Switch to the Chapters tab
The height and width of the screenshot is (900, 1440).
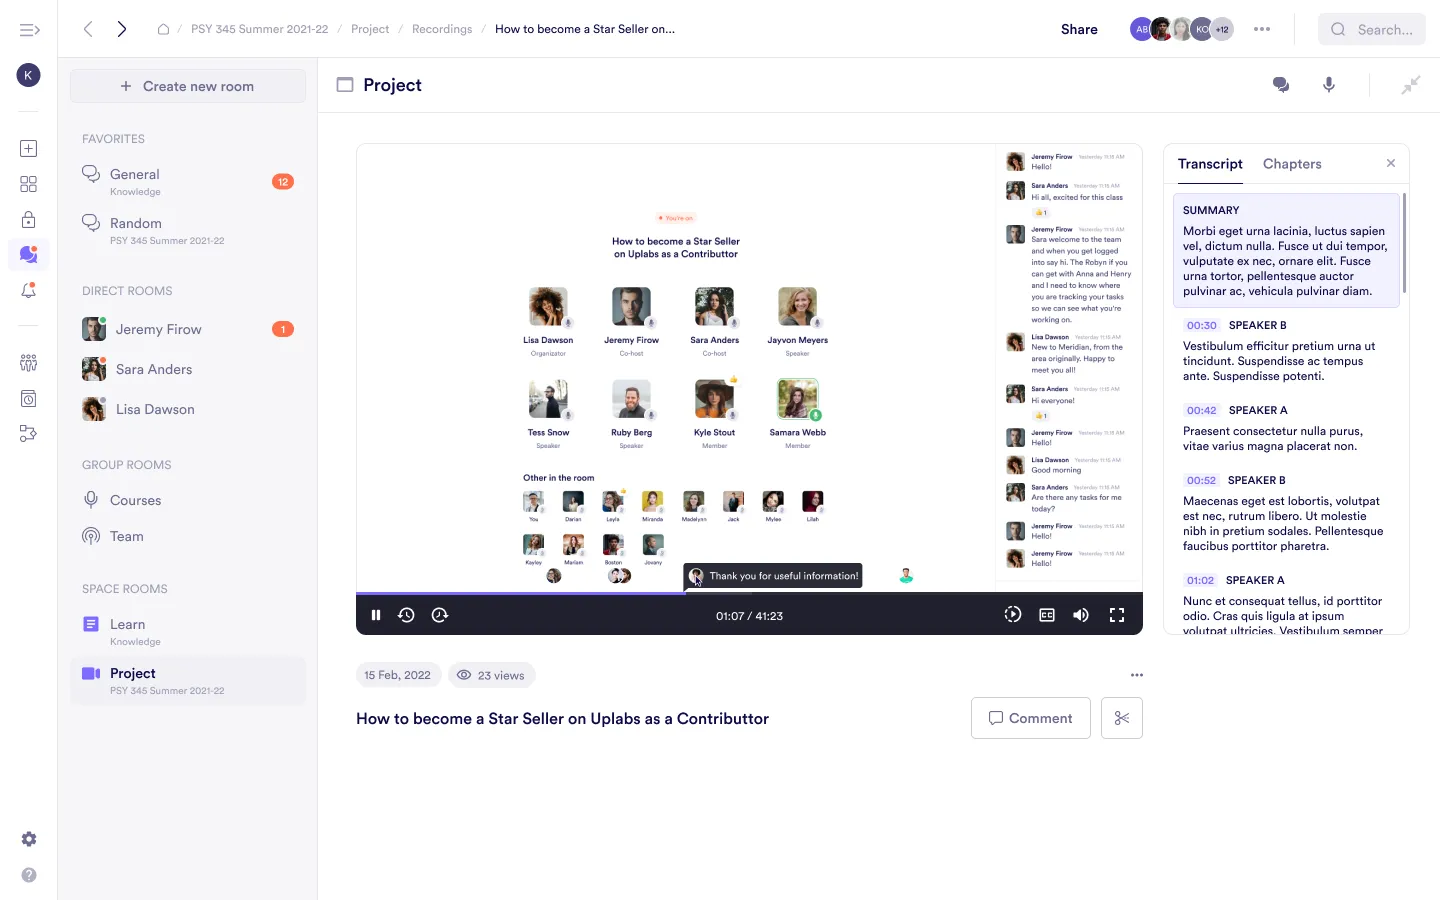click(1292, 164)
